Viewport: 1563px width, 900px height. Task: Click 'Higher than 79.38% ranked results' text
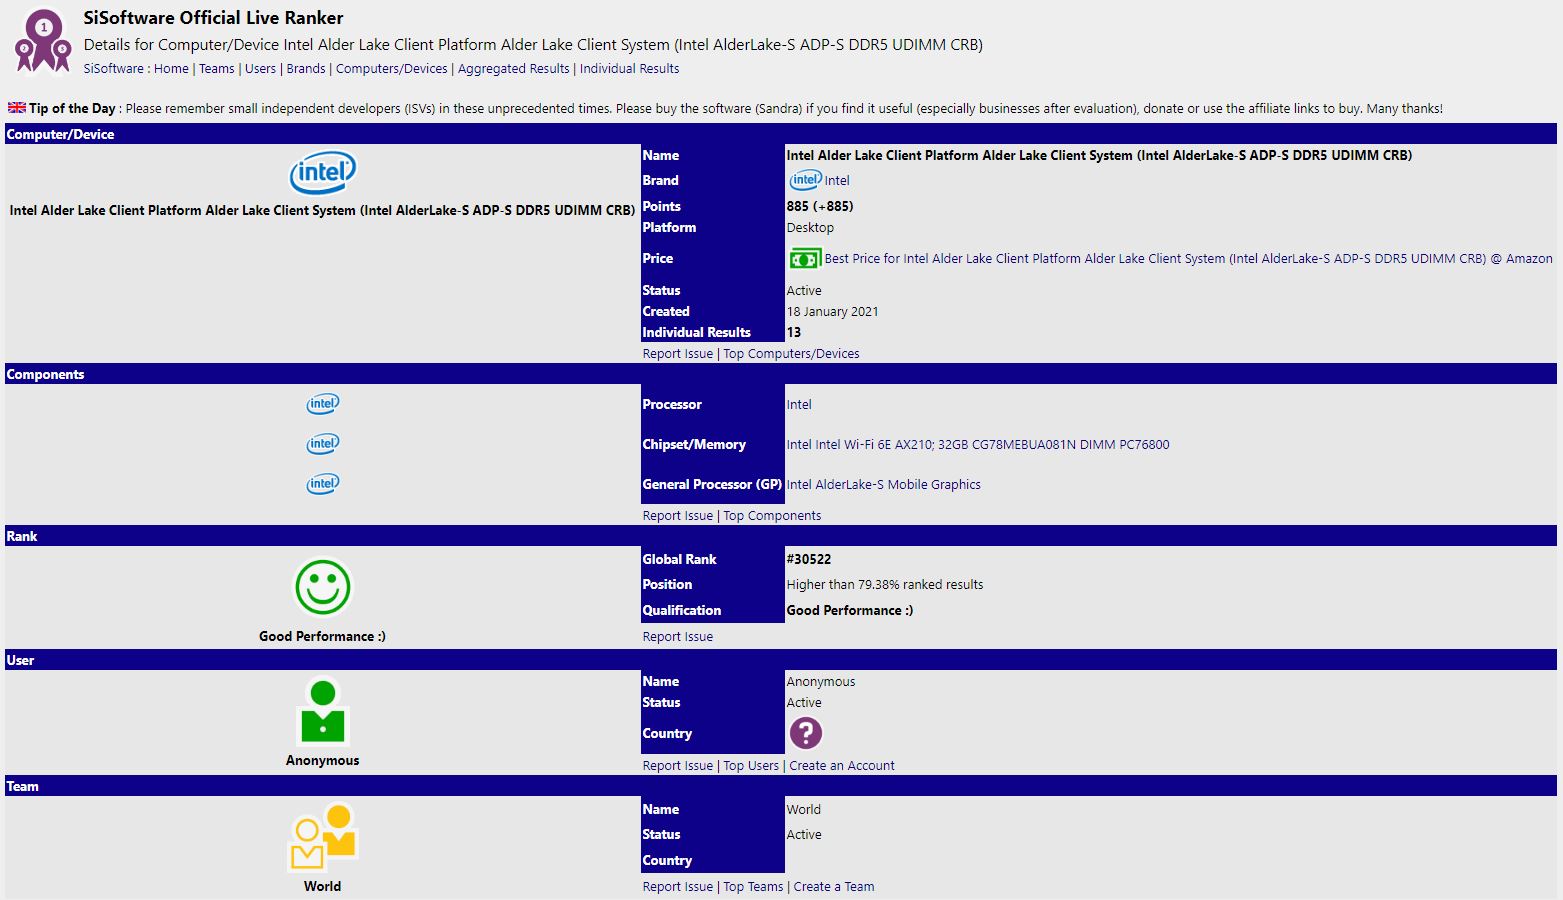pos(885,585)
